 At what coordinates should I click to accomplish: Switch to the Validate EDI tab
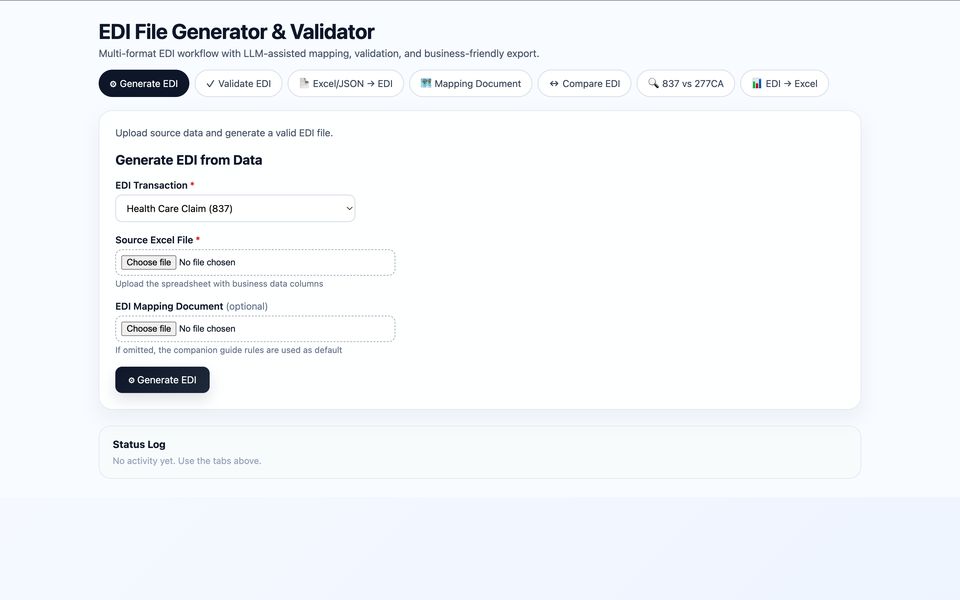tap(238, 83)
